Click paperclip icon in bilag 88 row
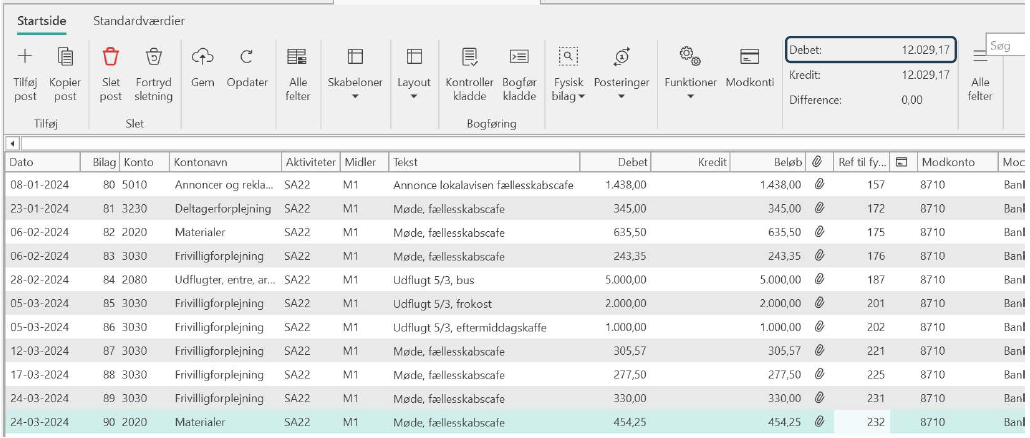This screenshot has height=438, width=1030. pos(819,374)
